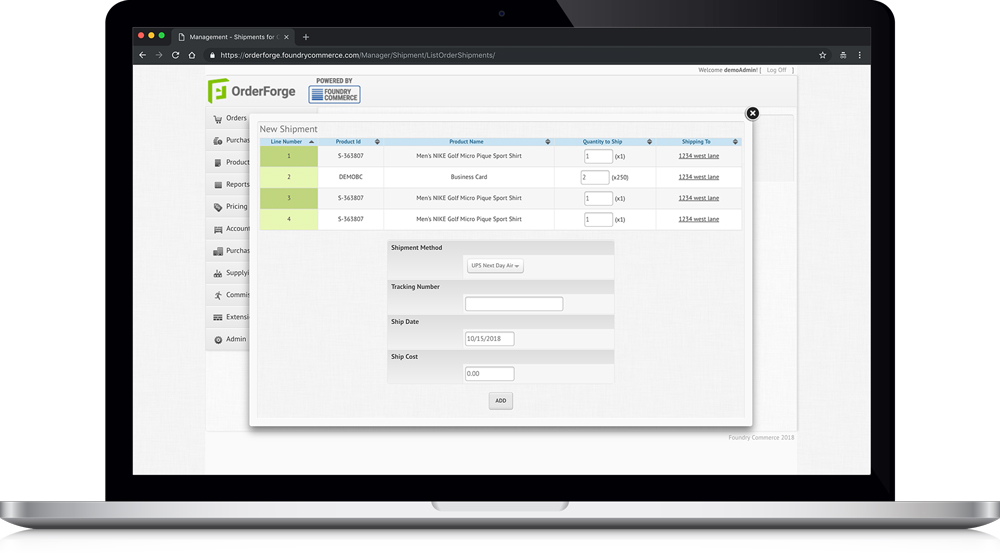Screen dimensions: 1000x556
Task: Click the OrderForge logo
Action: click(x=252, y=91)
